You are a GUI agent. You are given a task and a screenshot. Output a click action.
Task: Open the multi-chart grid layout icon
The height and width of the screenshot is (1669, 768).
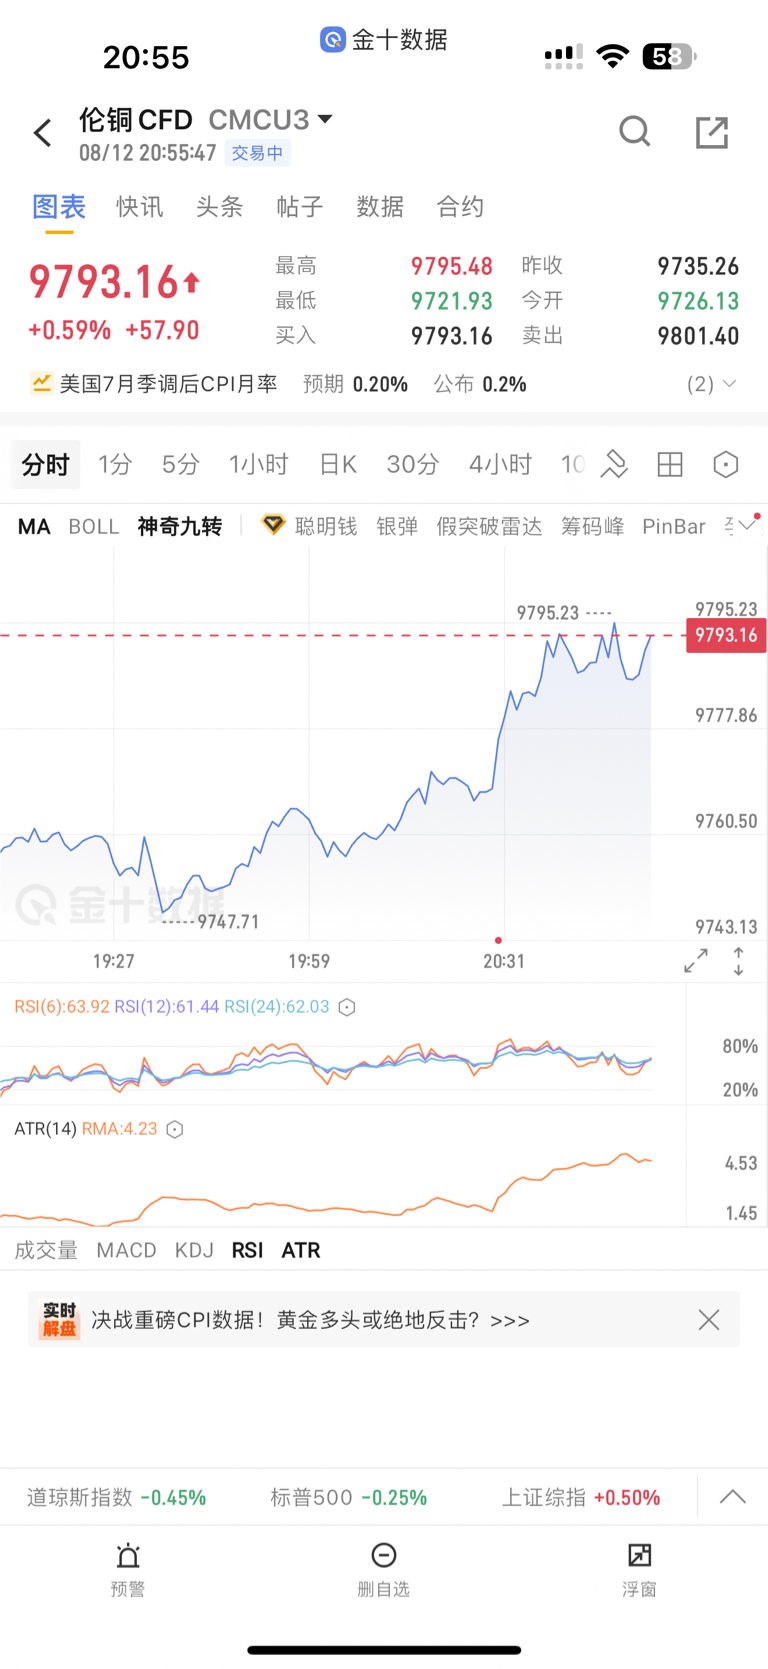[670, 464]
